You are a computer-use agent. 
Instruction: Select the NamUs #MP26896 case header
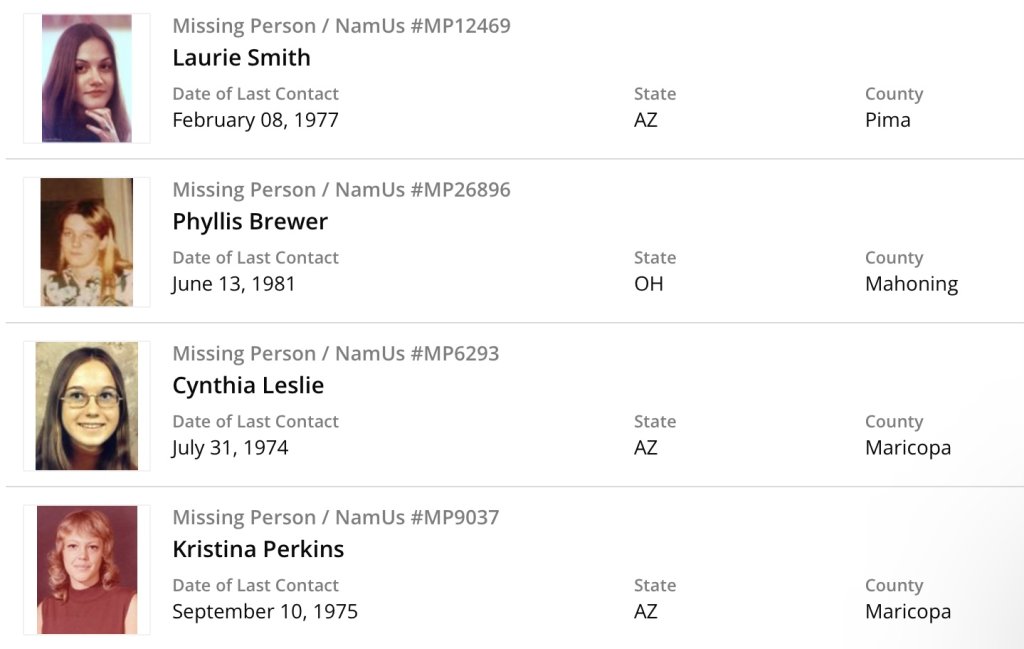pyautogui.click(x=341, y=190)
